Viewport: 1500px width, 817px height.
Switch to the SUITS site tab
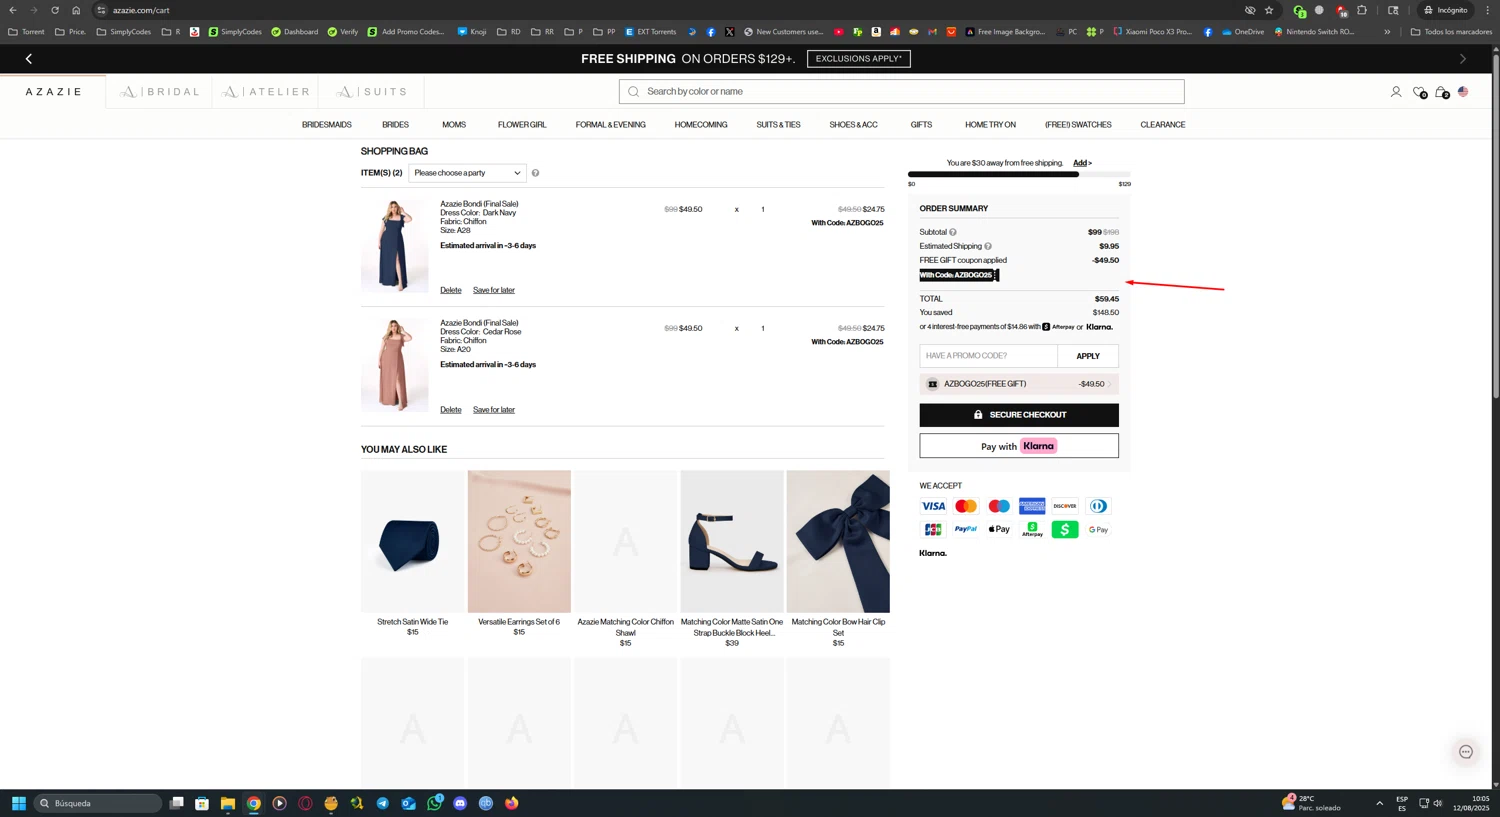tap(372, 92)
